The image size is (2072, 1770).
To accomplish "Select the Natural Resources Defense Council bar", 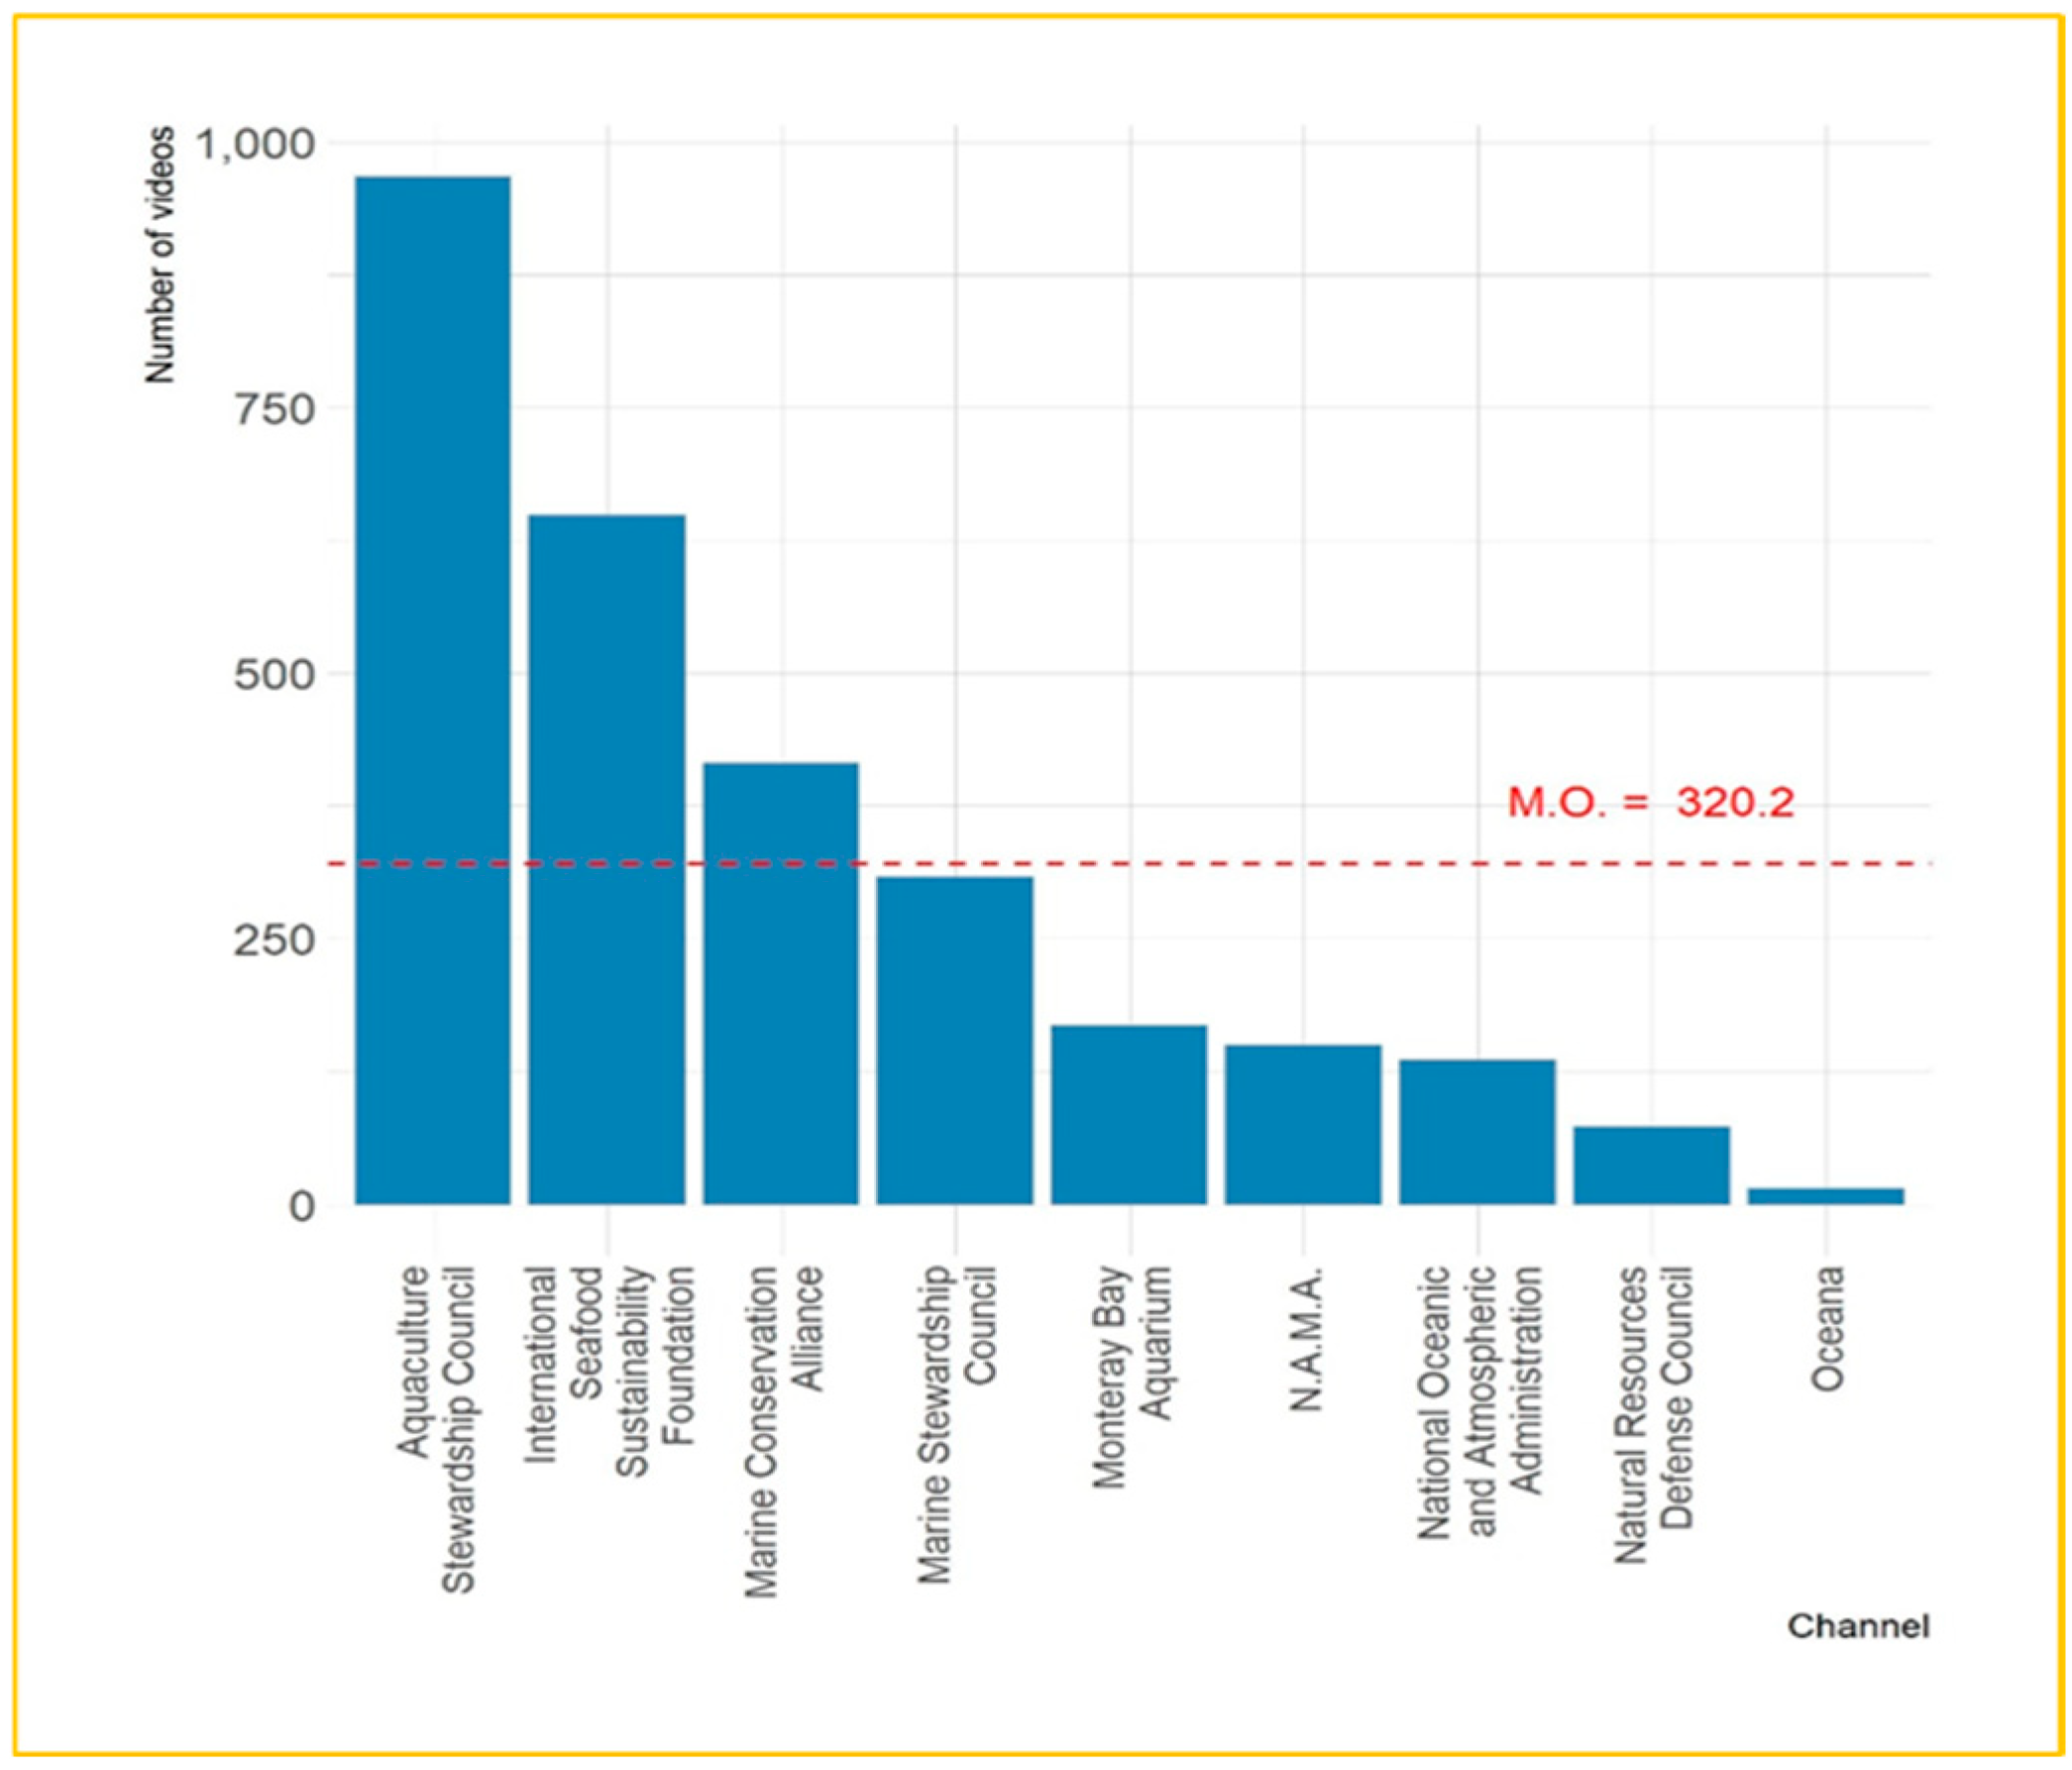I will 1650,1165.
